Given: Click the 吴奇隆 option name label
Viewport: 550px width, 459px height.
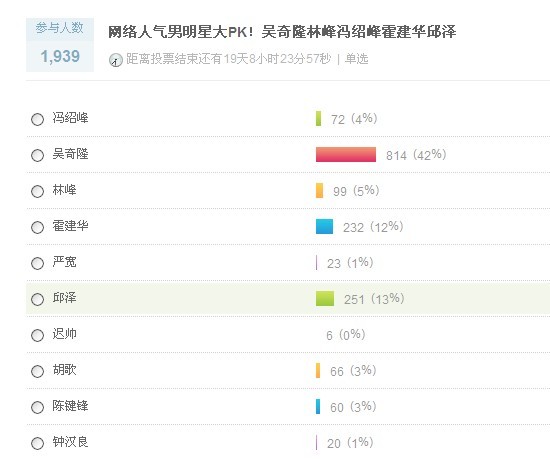Looking at the screenshot, I should 71,154.
